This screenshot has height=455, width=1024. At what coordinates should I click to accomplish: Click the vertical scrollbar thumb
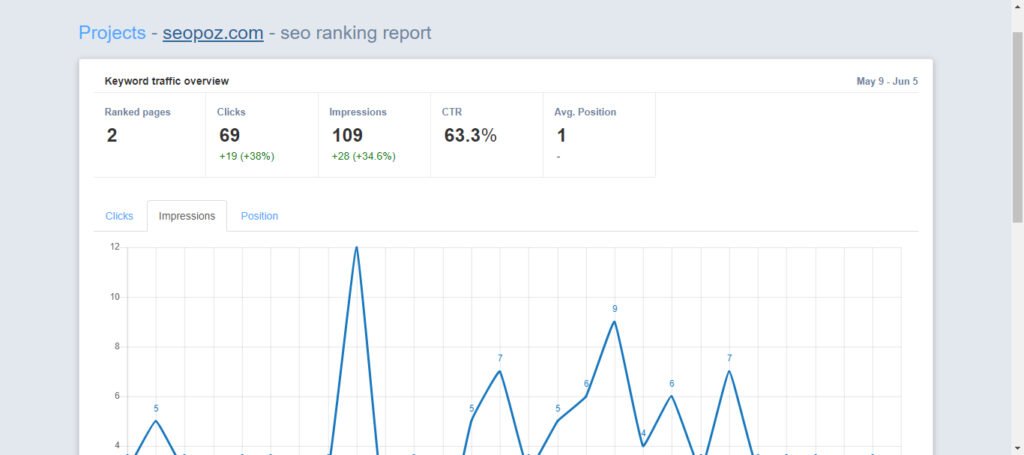(1017, 120)
